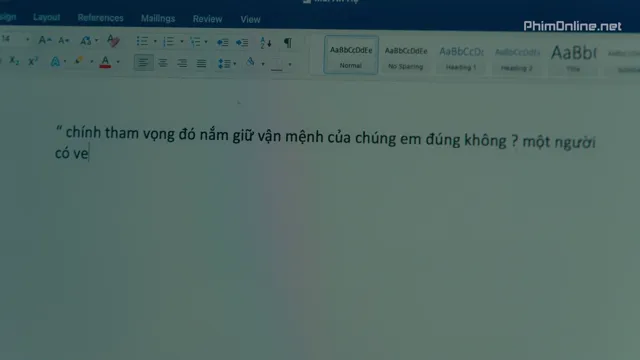Place cursor after "có ve" text
Screen dimensions: 640x360
[89, 153]
